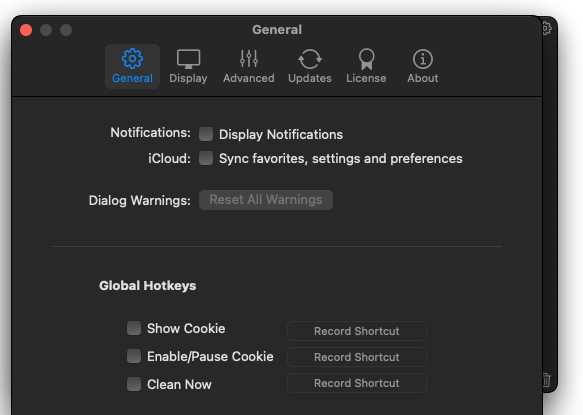Click the Display tab label
Screen dimensions: 583x415
pos(188,78)
